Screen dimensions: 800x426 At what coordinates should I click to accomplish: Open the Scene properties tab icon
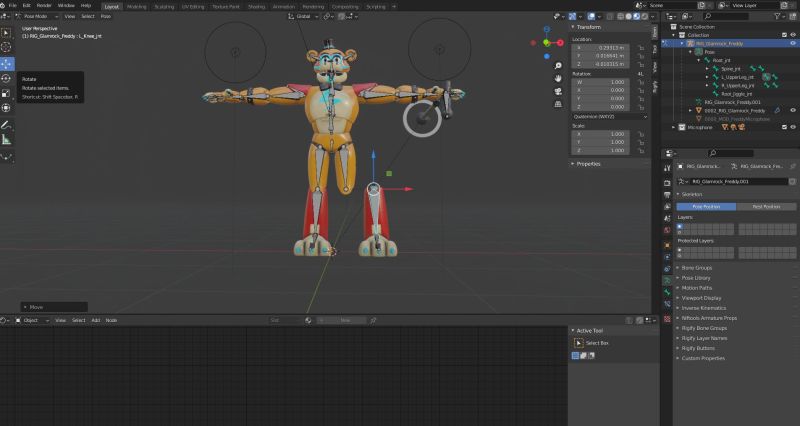coord(667,219)
